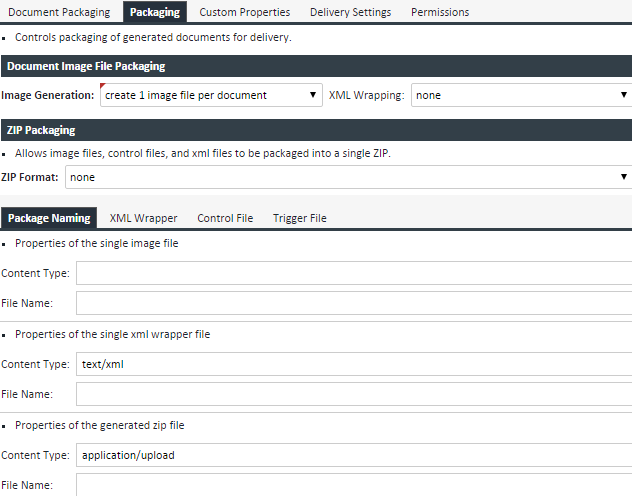Focus the single image file File Name field
Screen dimensions: 632x496
pyautogui.click(x=354, y=303)
